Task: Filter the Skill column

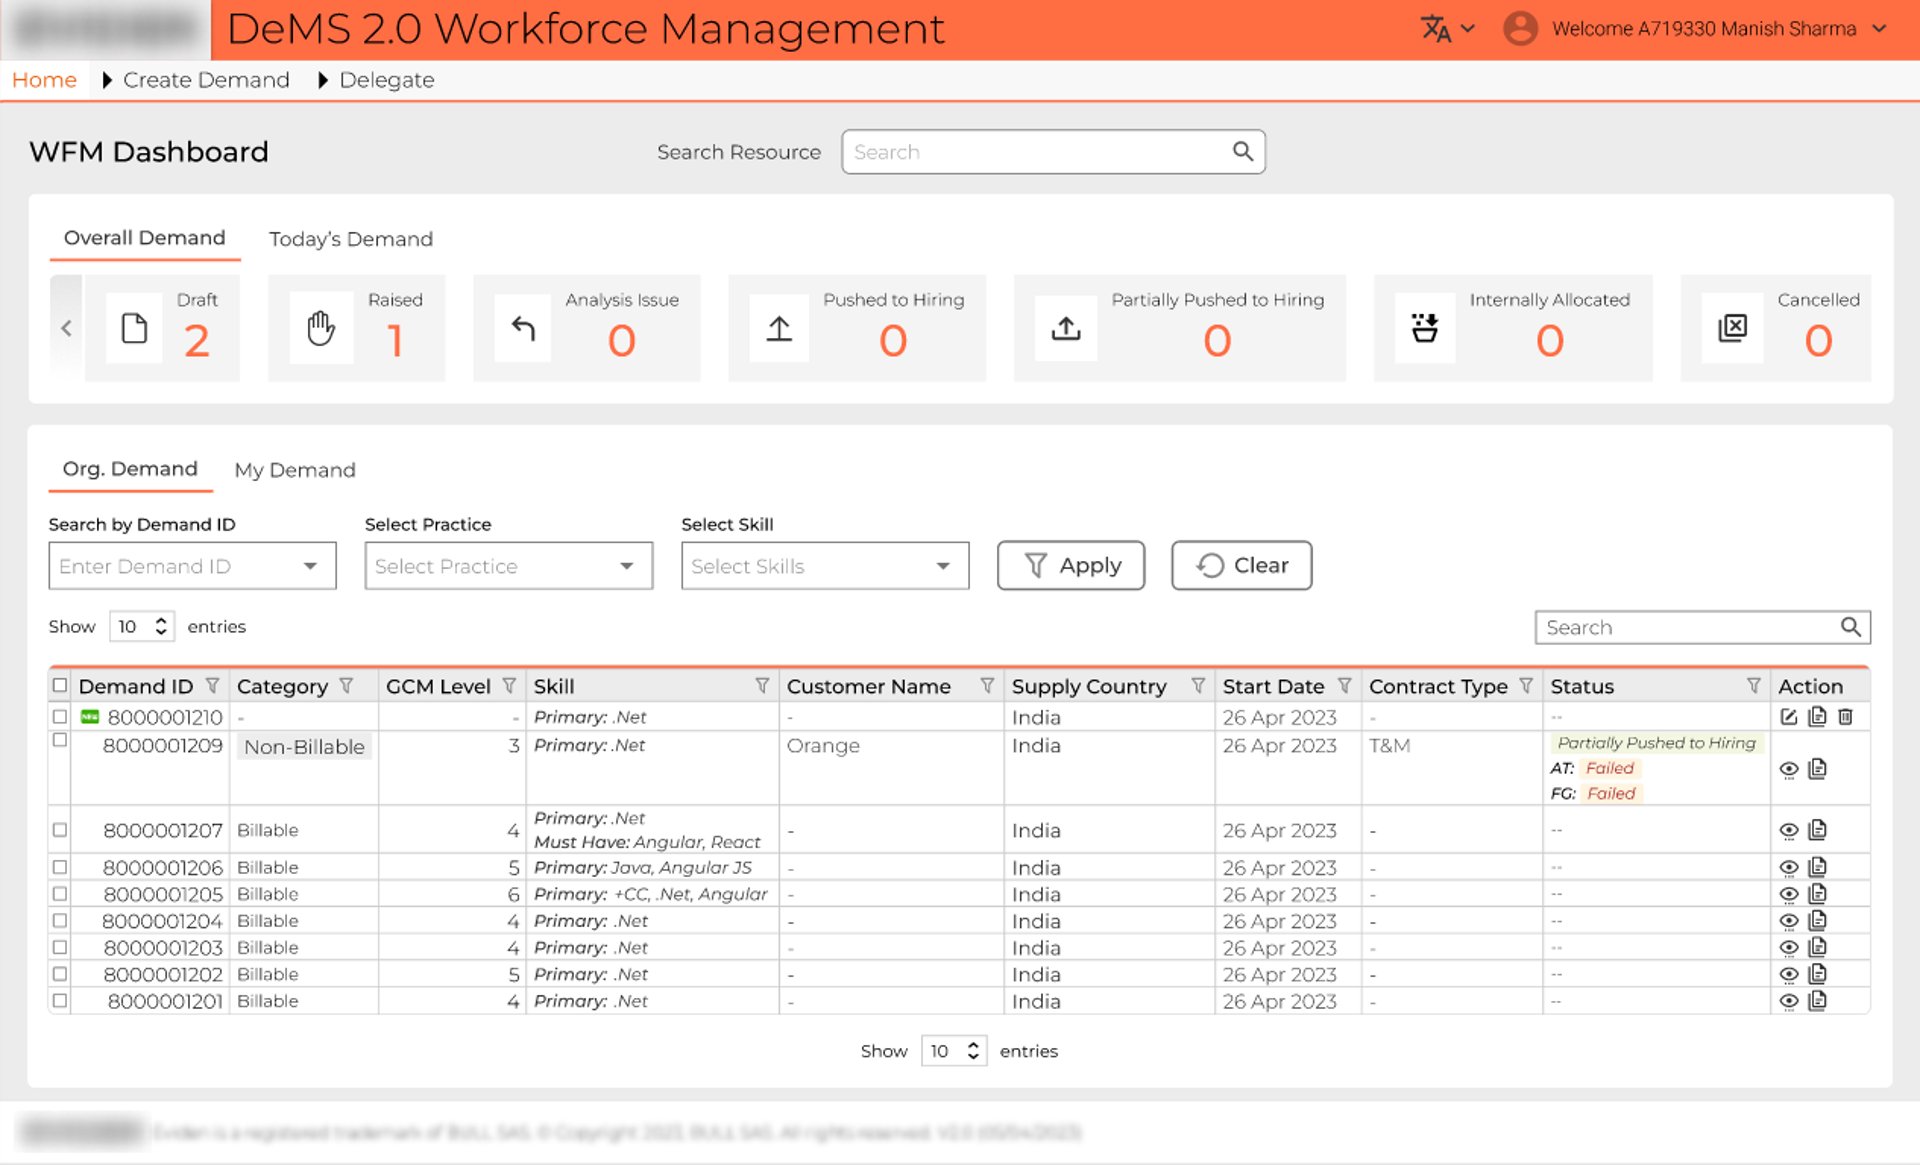Action: coord(762,686)
